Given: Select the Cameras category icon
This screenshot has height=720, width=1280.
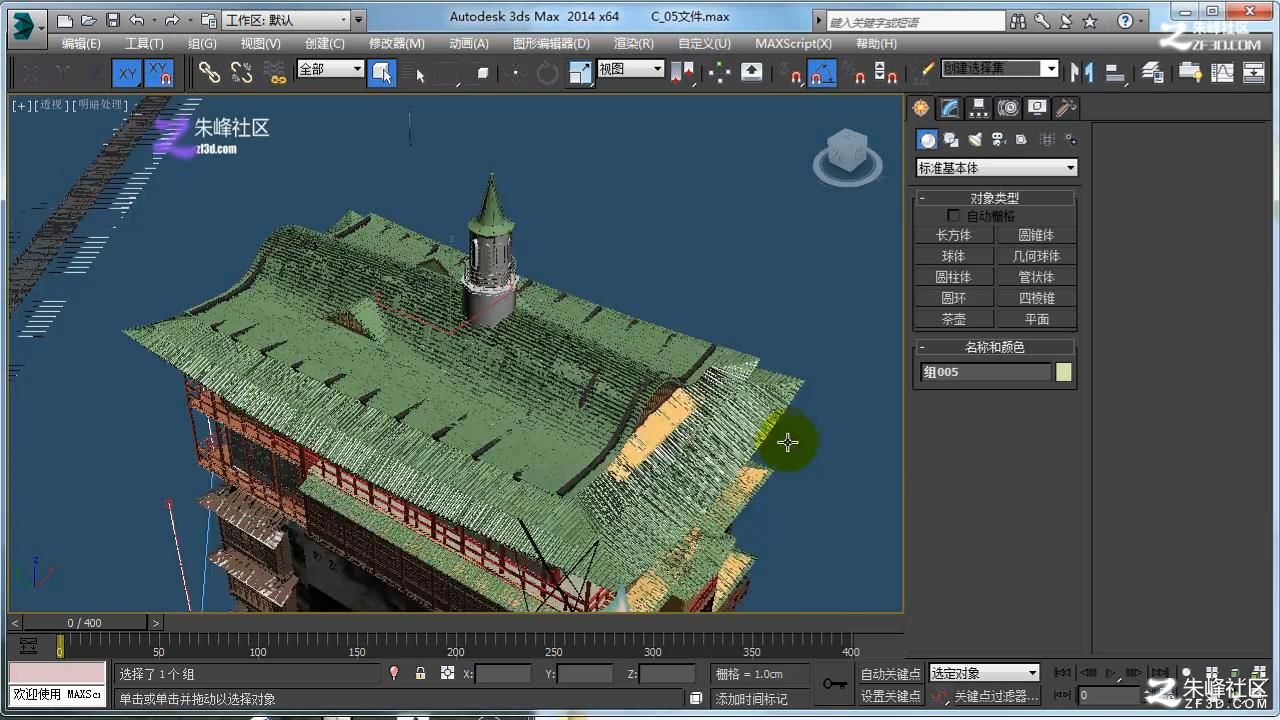Looking at the screenshot, I should (997, 140).
